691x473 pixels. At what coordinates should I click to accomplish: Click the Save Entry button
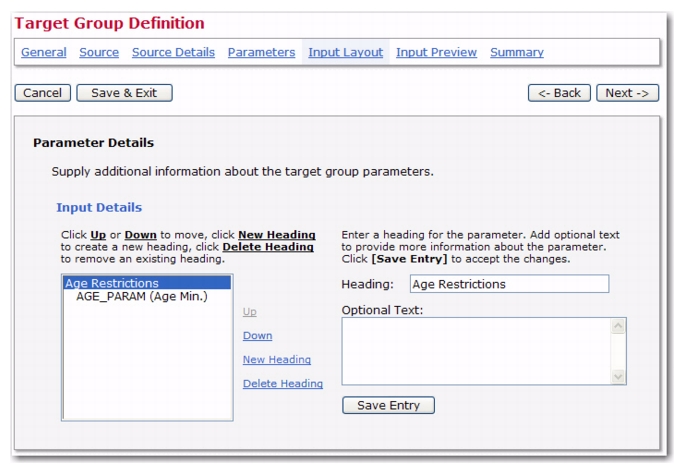[388, 405]
